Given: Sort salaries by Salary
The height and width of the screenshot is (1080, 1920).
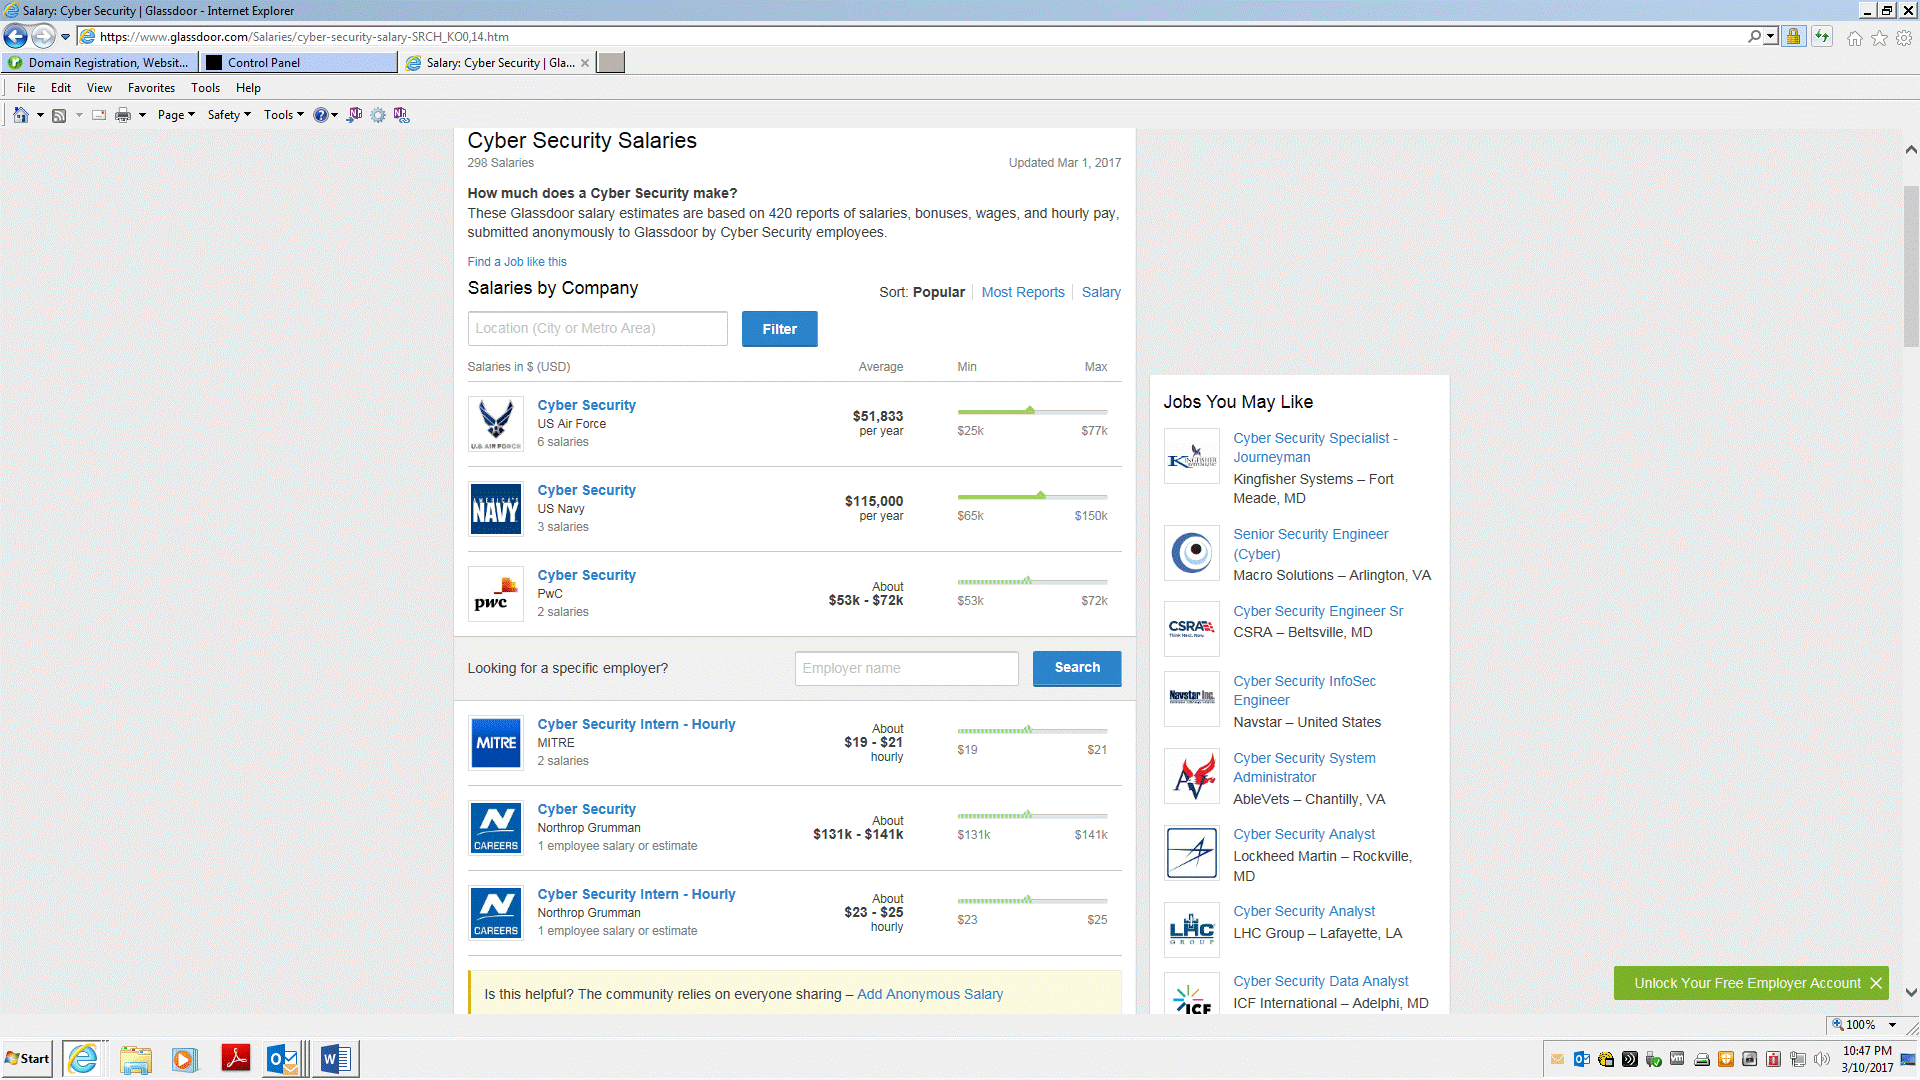Looking at the screenshot, I should coord(1101,292).
